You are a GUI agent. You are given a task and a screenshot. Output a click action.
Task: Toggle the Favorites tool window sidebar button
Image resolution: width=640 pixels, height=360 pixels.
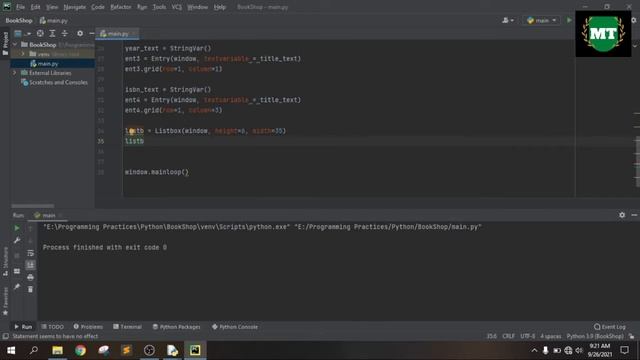[x=5, y=301]
